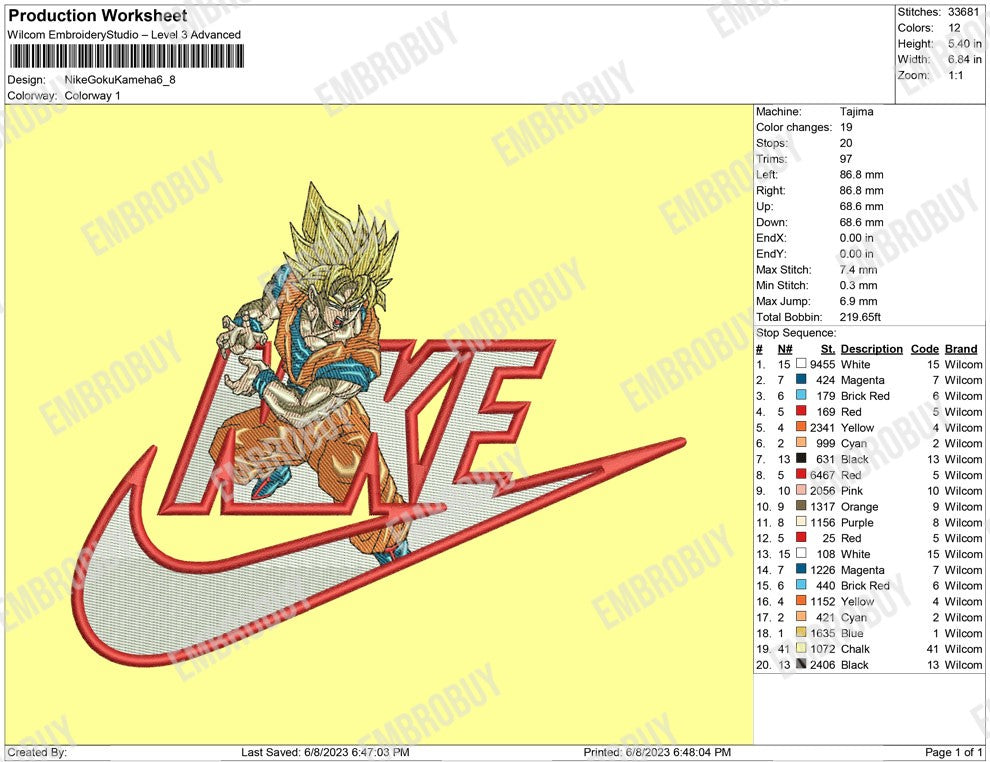
Task: Click the Code column header
Action: tap(924, 348)
